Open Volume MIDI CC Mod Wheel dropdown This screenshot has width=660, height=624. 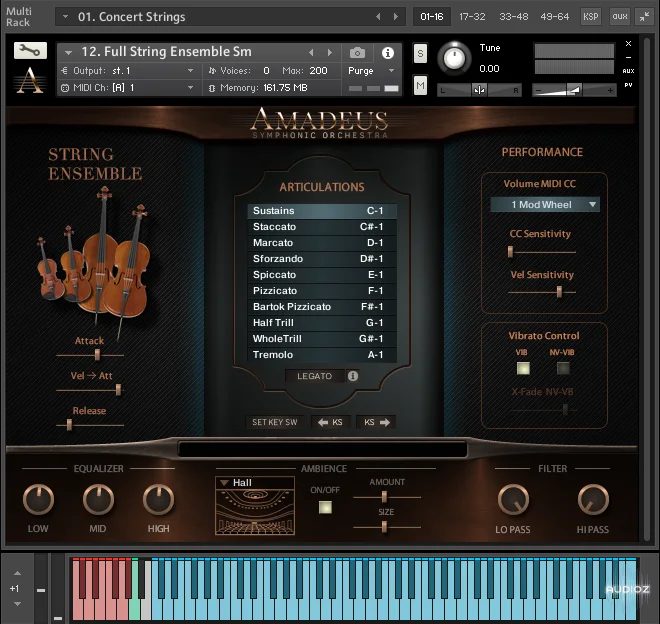pos(545,205)
